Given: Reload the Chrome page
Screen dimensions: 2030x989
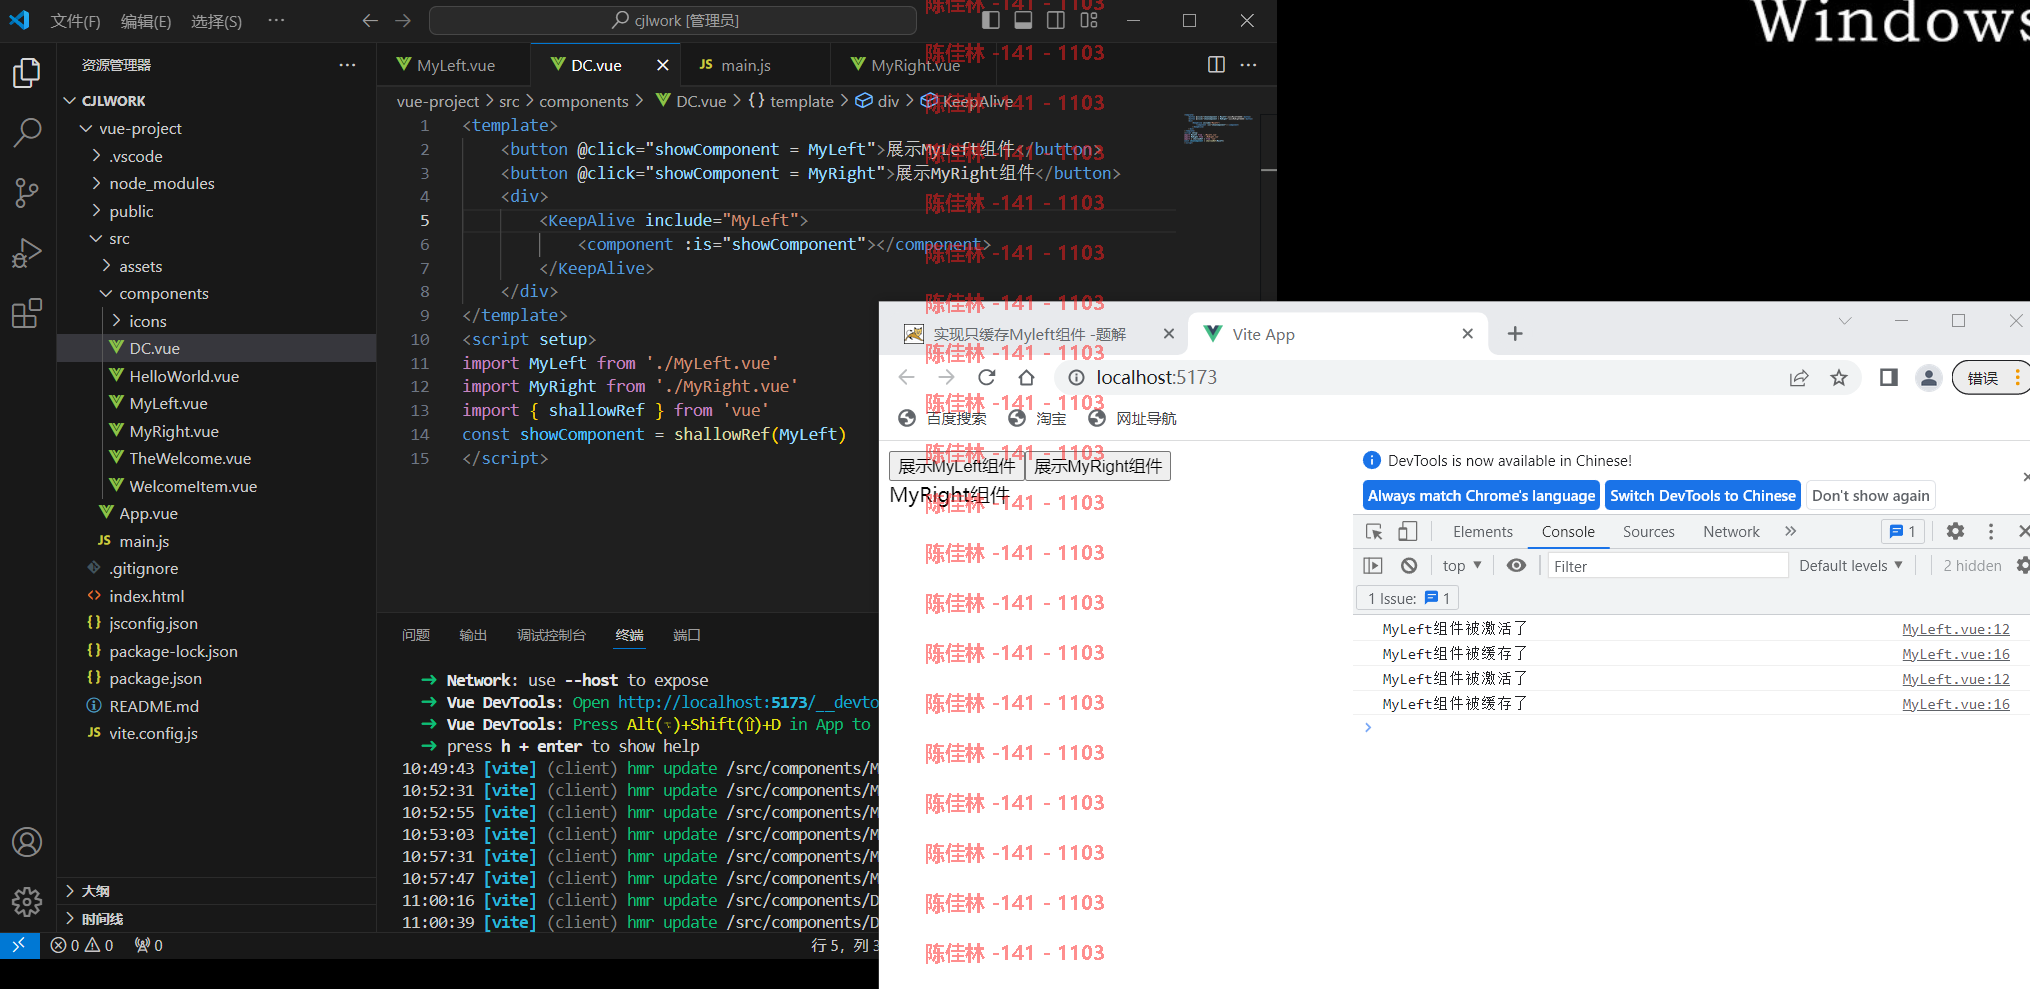Looking at the screenshot, I should coord(987,377).
